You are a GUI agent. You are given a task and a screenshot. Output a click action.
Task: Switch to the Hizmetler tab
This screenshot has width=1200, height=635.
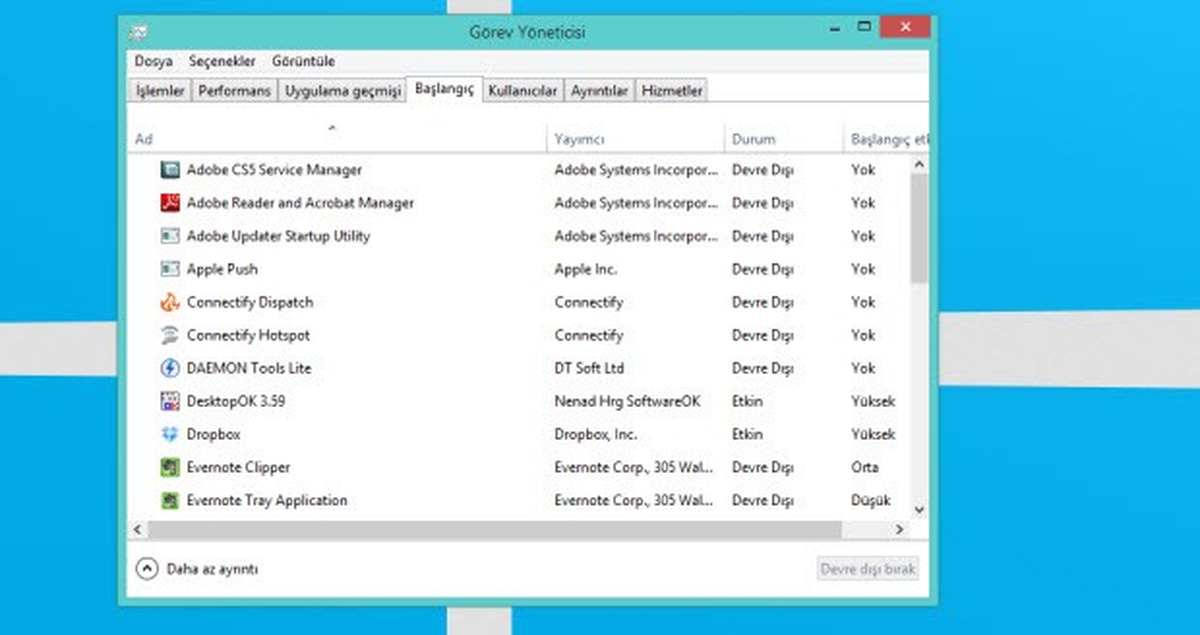pos(673,91)
